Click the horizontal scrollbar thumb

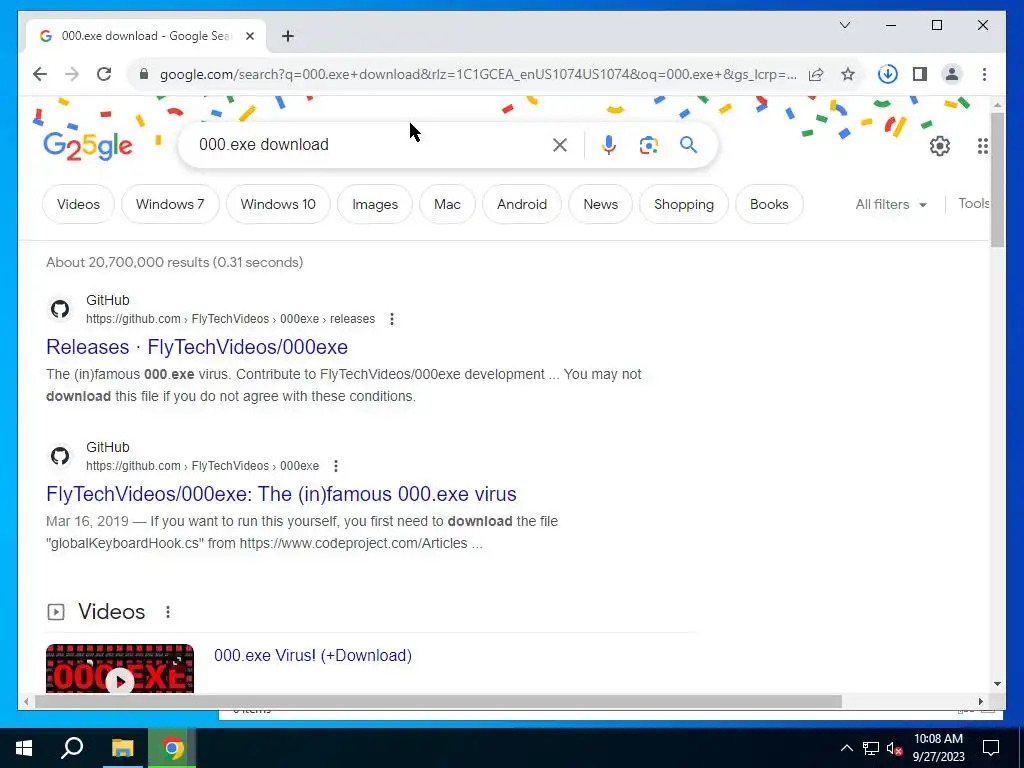coord(438,702)
